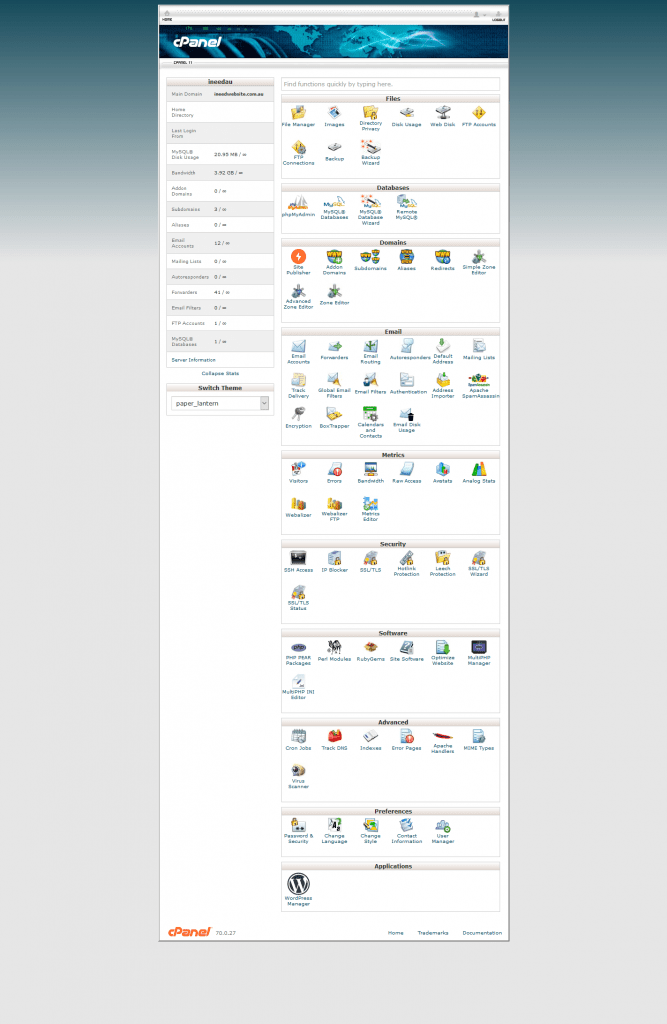Screen dimensions: 667x1024
Task: Open the Switch Theme paper_lantern dropdown
Action: 220,403
